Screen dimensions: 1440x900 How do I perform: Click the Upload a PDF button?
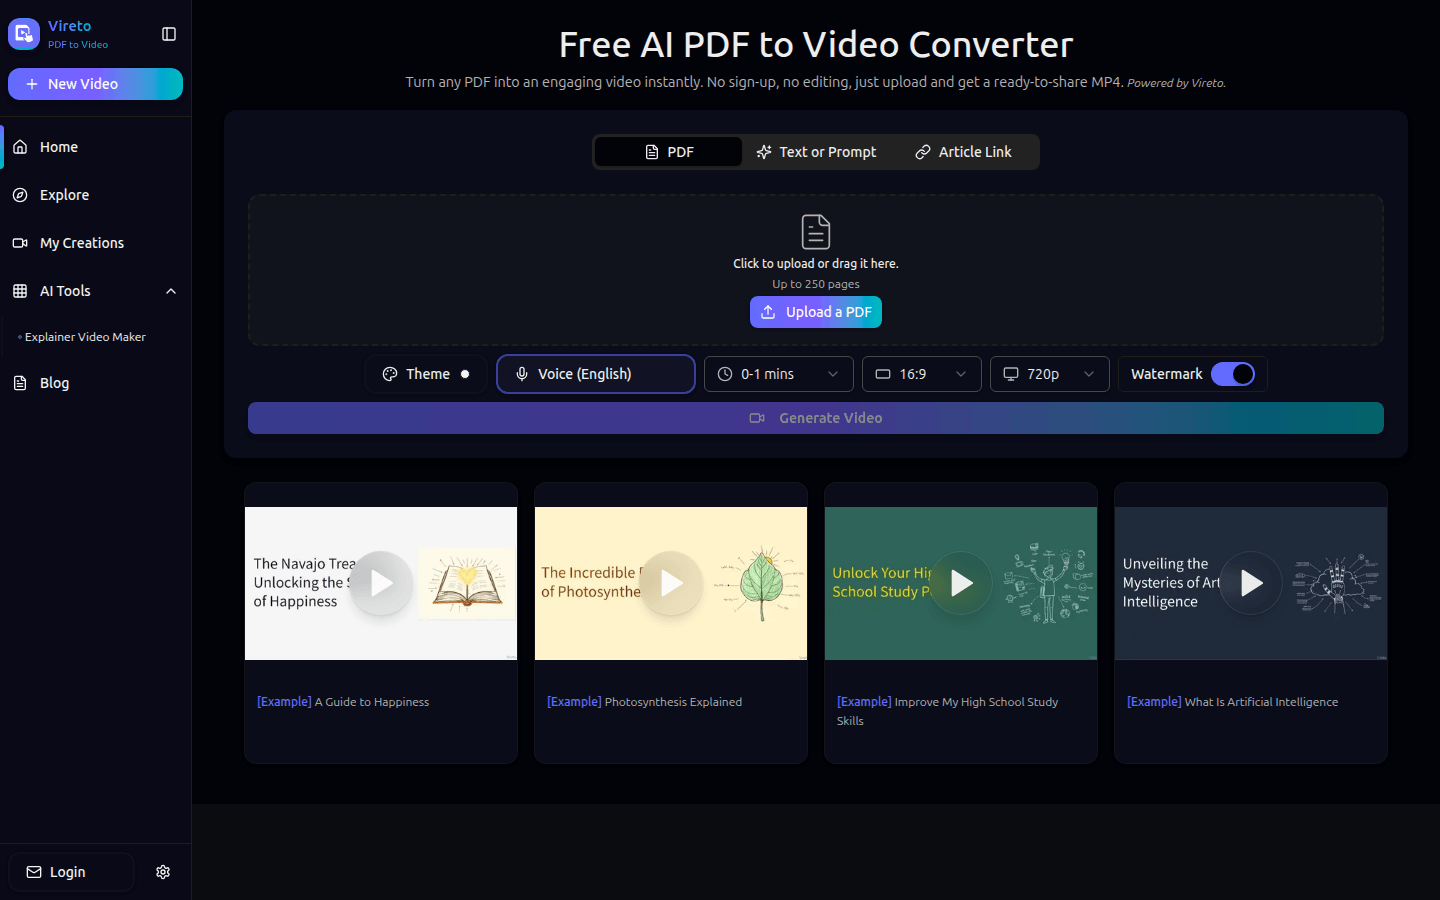pyautogui.click(x=816, y=312)
